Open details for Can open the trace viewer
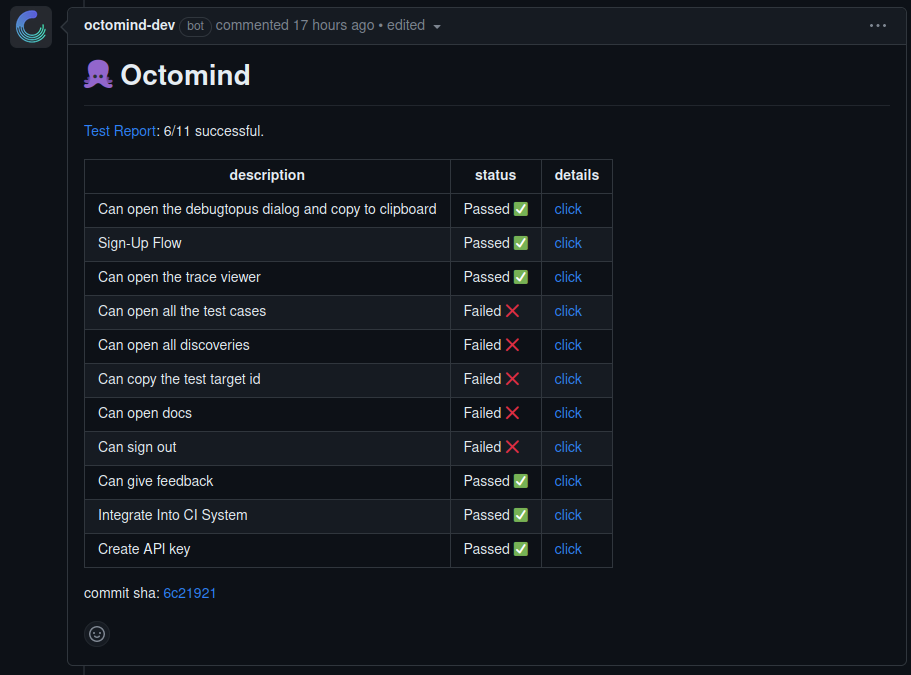The width and height of the screenshot is (911, 675). 567,277
